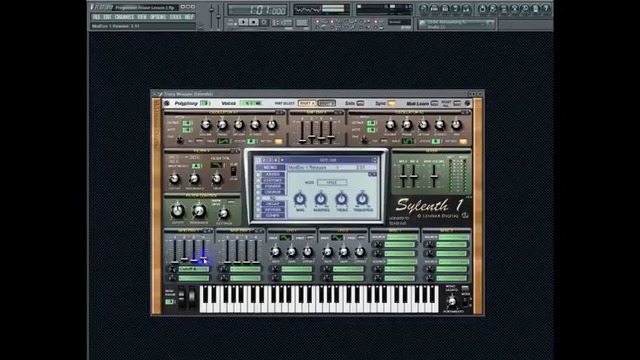640x360 pixels.
Task: Open the Options menu in FL Studio
Action: [x=158, y=17]
